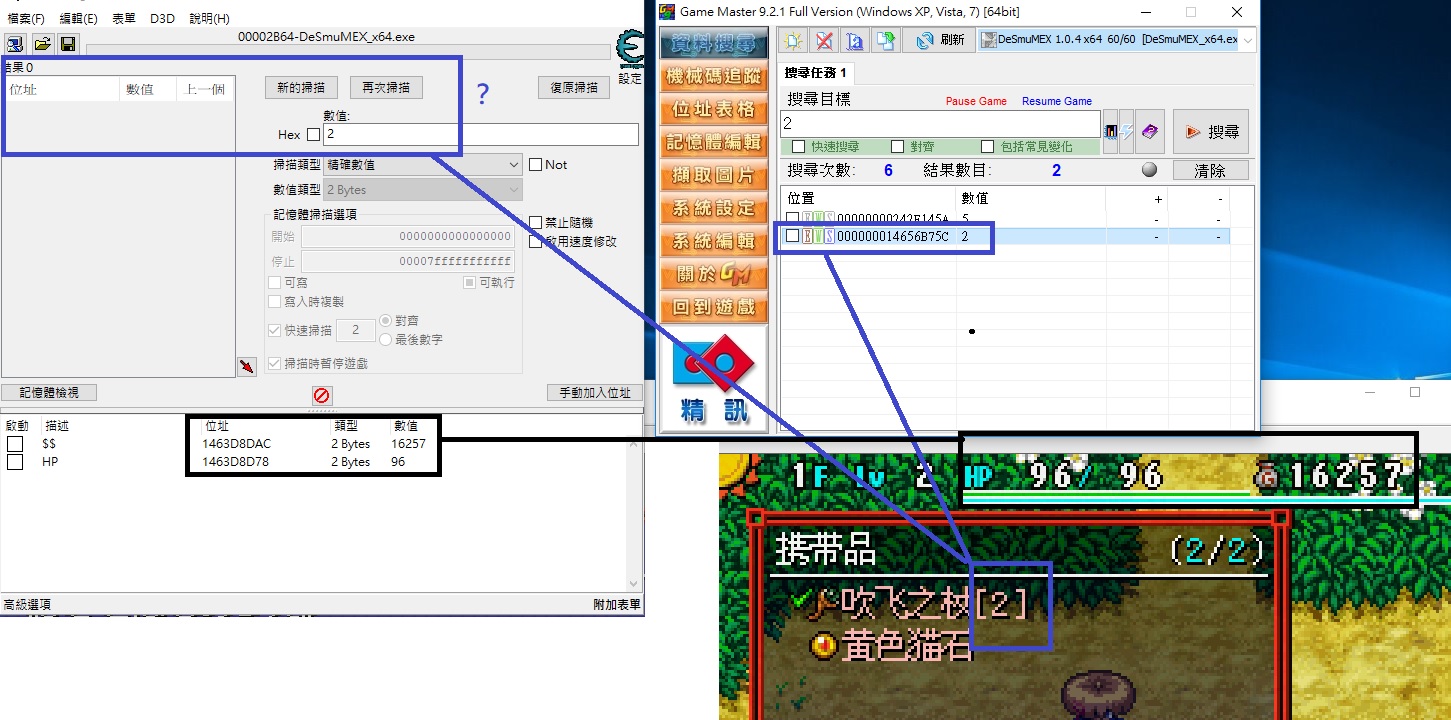Click the copy-task icon with green arrow
The height and width of the screenshot is (720, 1451).
tap(885, 40)
